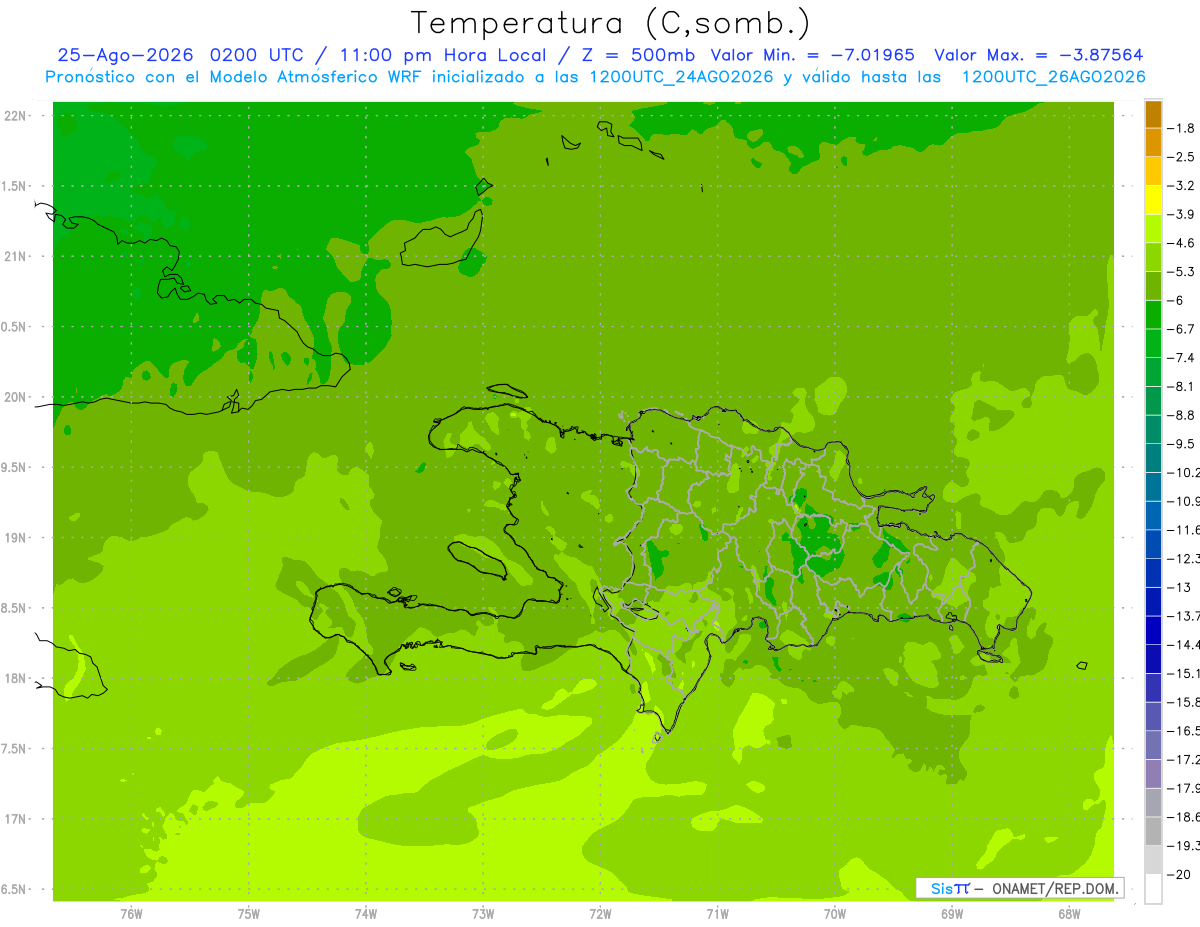Pick the teal swatch between -9.5 and -10.2
The height and width of the screenshot is (927, 1200).
1153,458
